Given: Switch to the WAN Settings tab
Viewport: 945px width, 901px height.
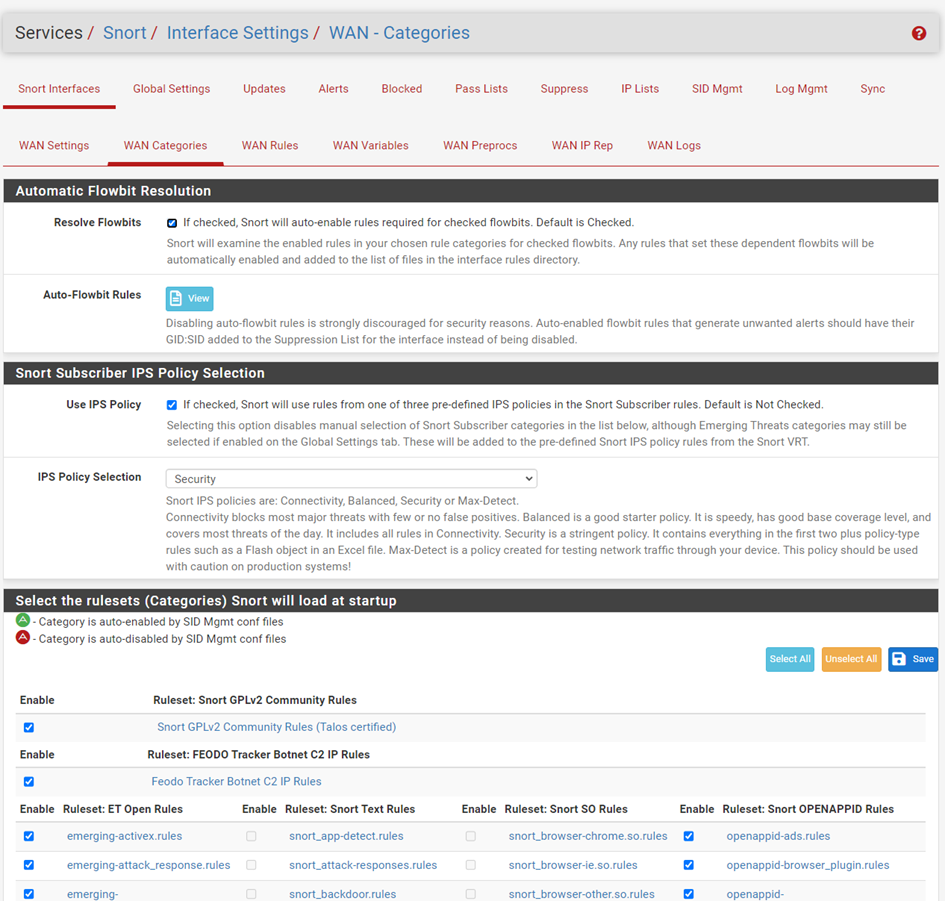Looking at the screenshot, I should click(x=54, y=145).
